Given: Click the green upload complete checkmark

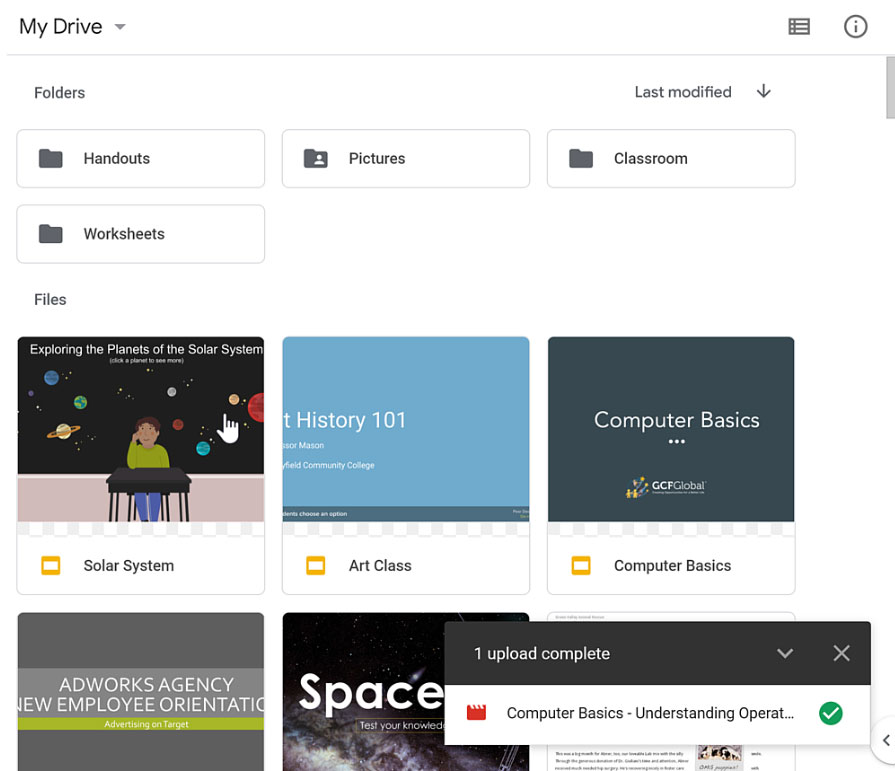Looking at the screenshot, I should [830, 713].
